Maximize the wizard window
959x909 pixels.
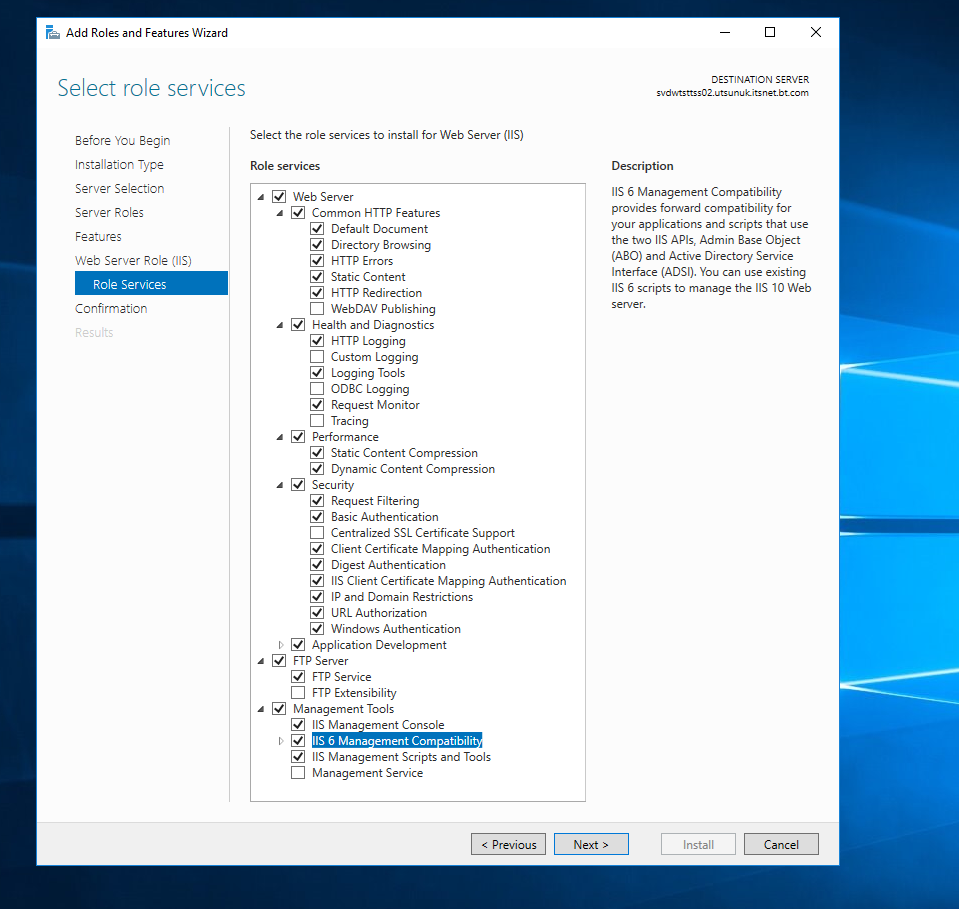(x=770, y=32)
